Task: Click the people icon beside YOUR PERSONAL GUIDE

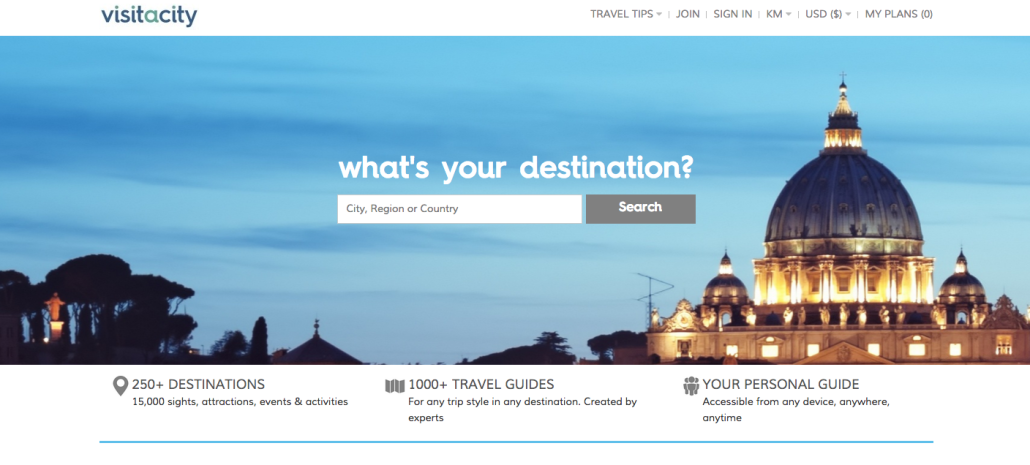Action: click(691, 386)
